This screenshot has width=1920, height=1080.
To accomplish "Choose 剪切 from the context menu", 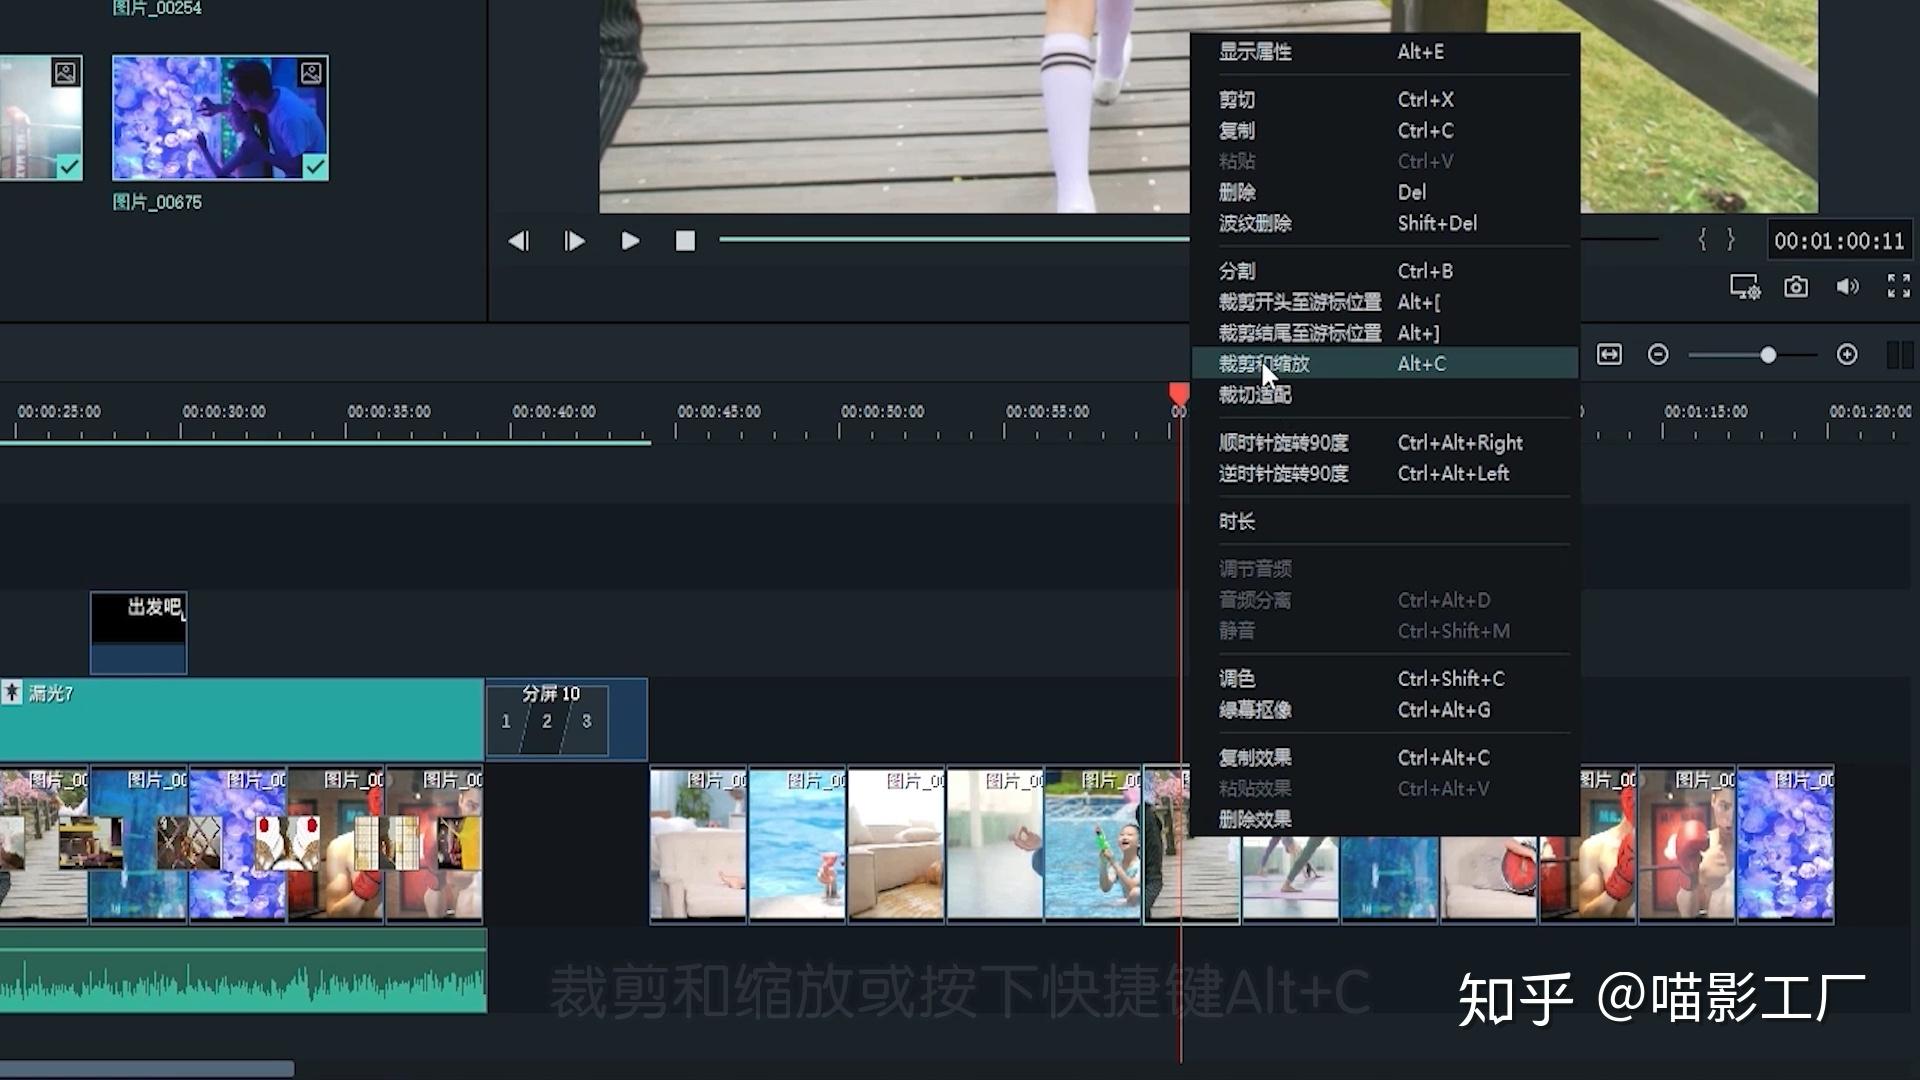I will 1384,100.
